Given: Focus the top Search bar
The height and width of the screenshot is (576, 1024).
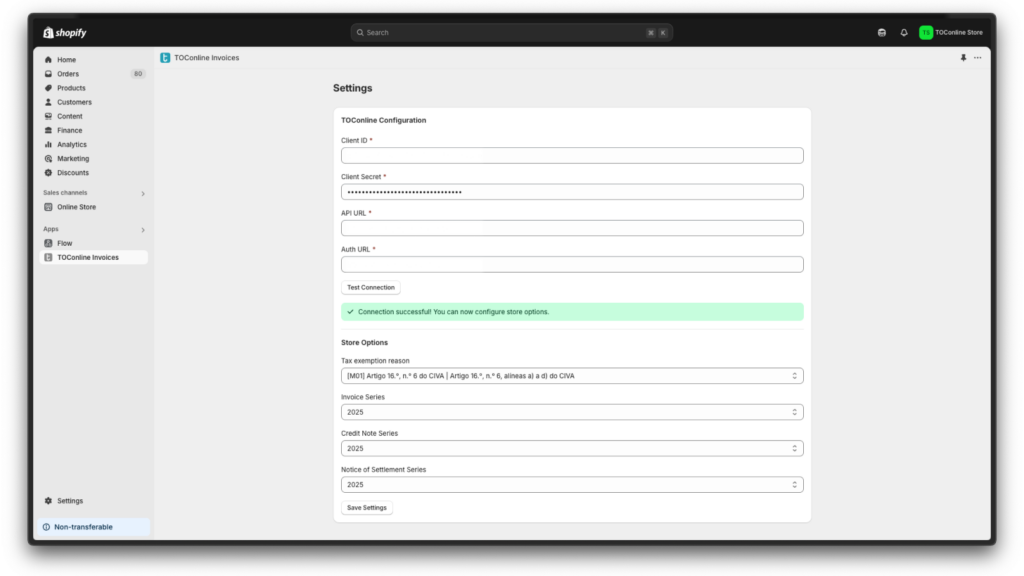Looking at the screenshot, I should click(x=511, y=33).
